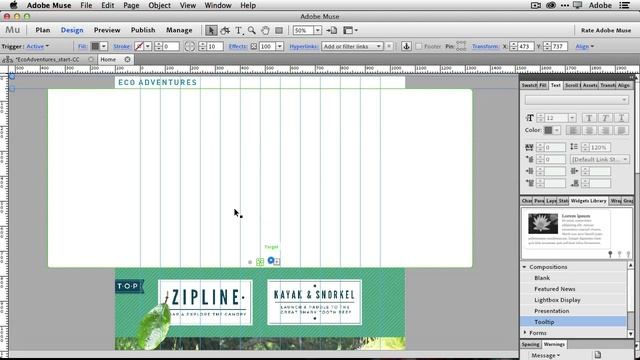The height and width of the screenshot is (360, 640).
Task: Click the tooltip composition options icon on canvas
Action: 271,260
